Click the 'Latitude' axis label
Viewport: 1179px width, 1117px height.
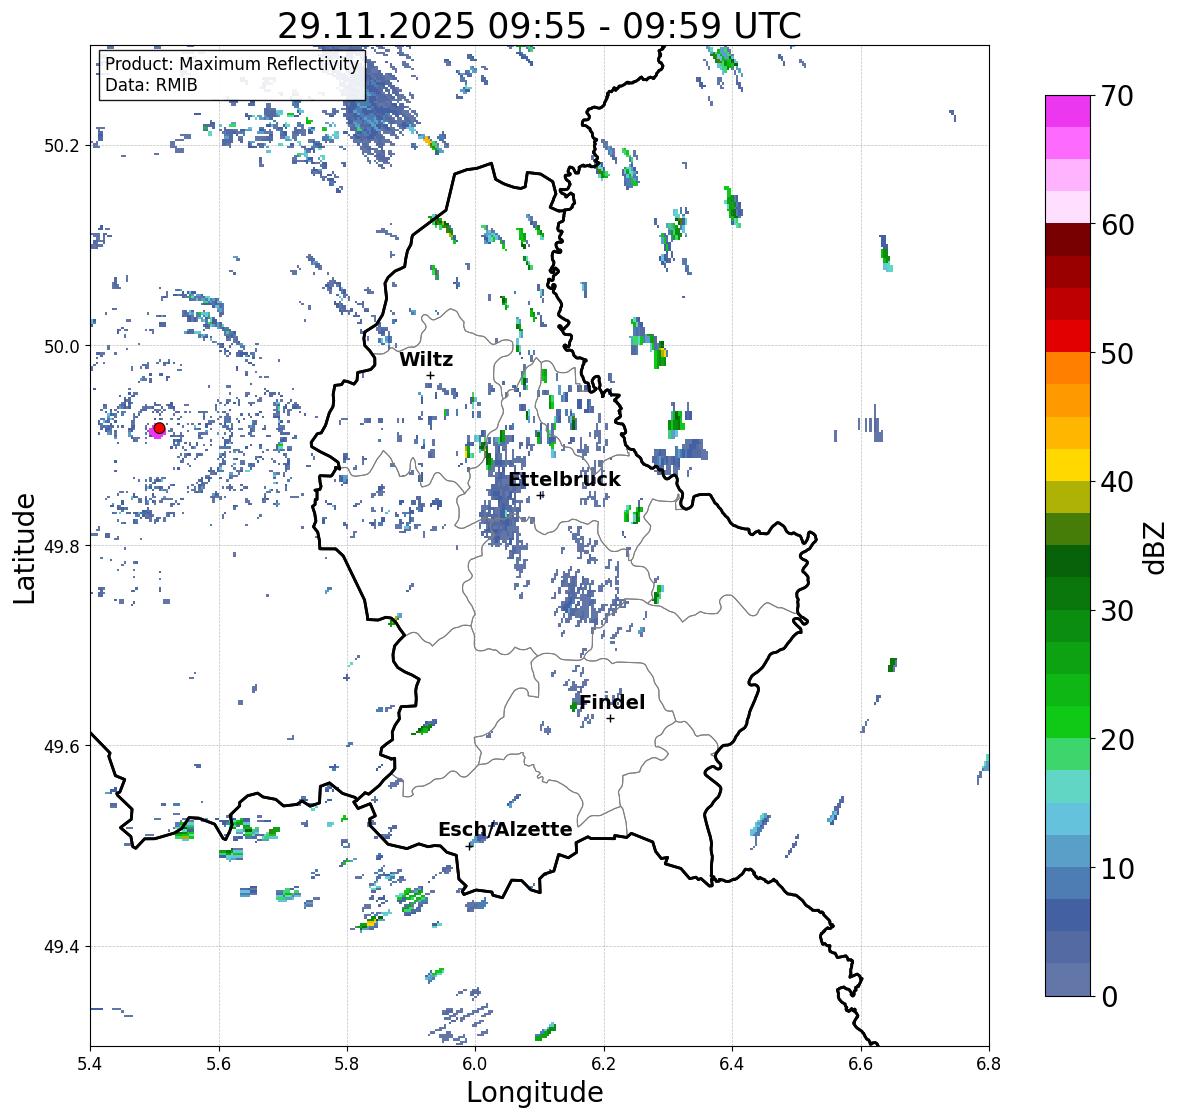point(25,548)
